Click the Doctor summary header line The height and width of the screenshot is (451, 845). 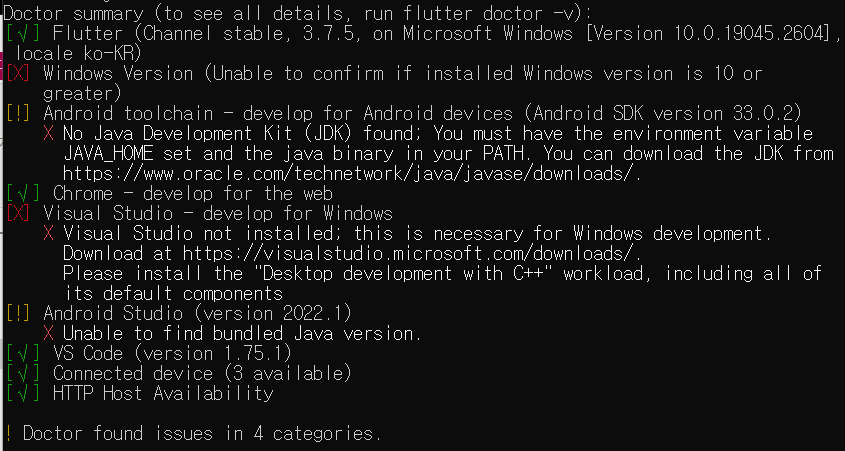pyautogui.click(x=289, y=13)
